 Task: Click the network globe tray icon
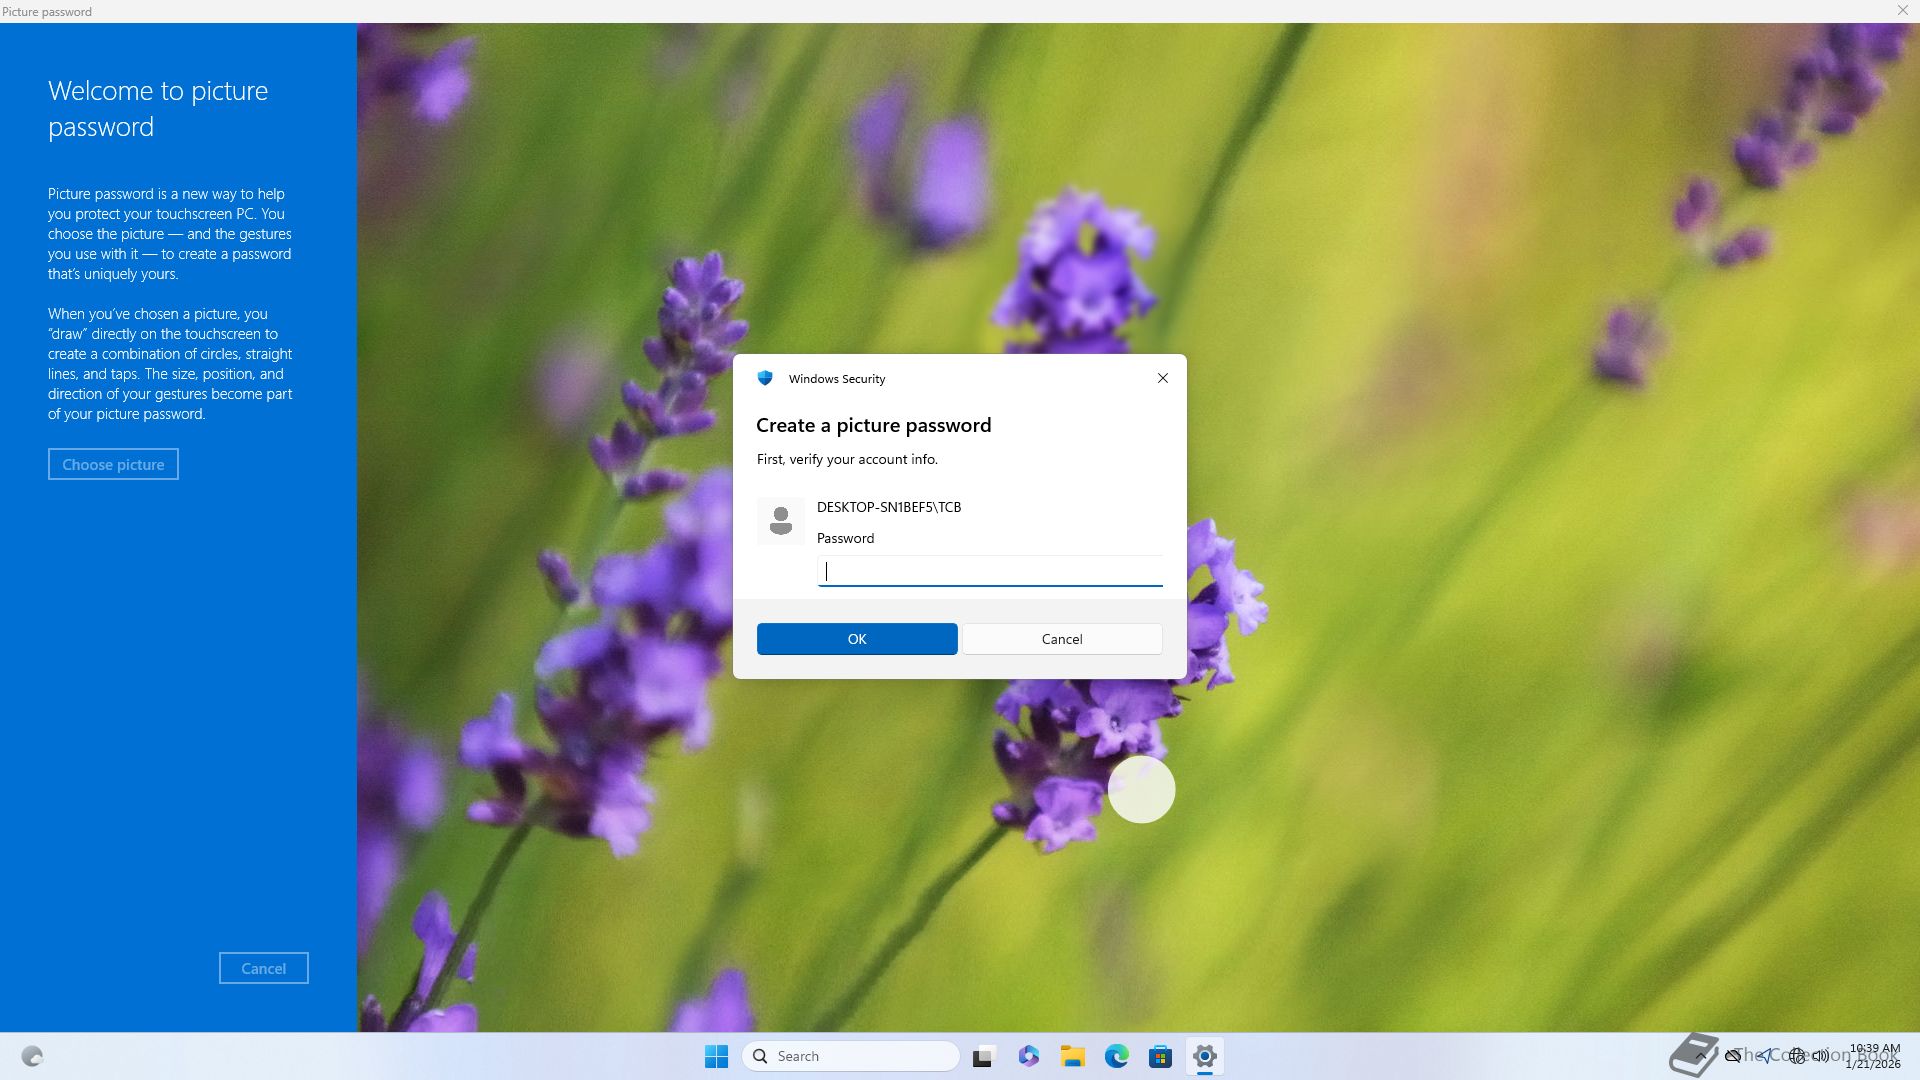[x=1797, y=1056]
